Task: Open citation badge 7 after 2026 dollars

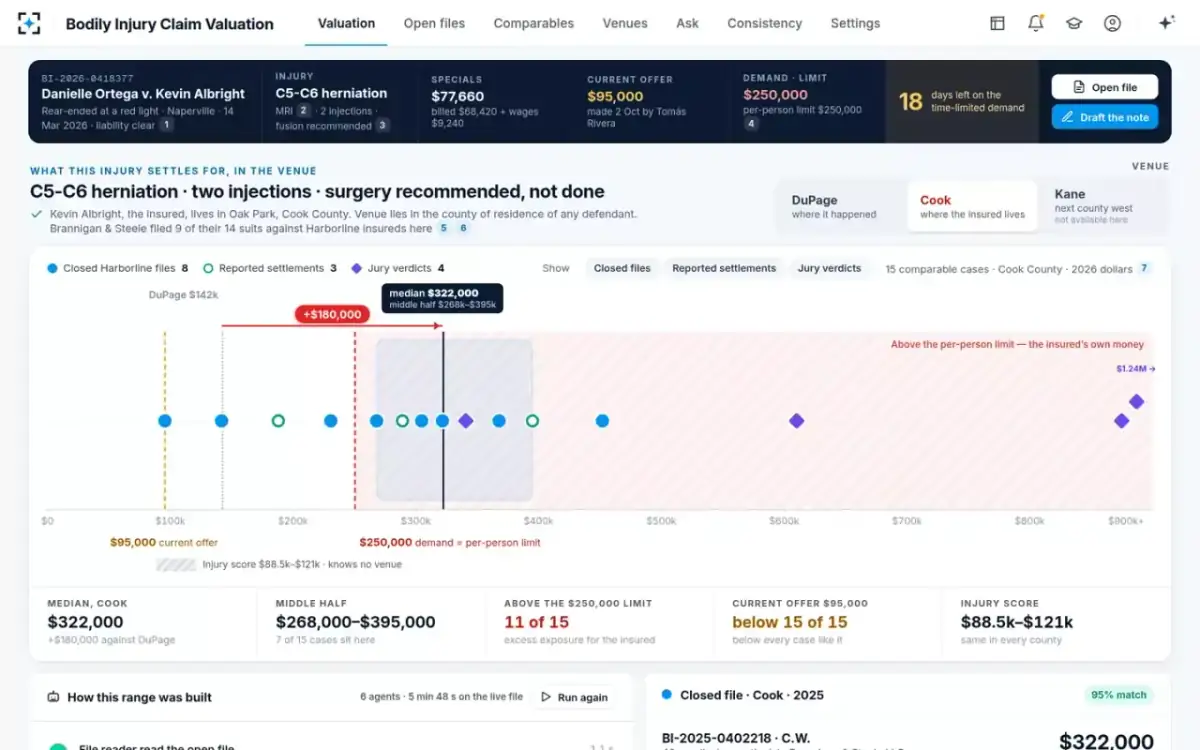Action: [x=1144, y=268]
